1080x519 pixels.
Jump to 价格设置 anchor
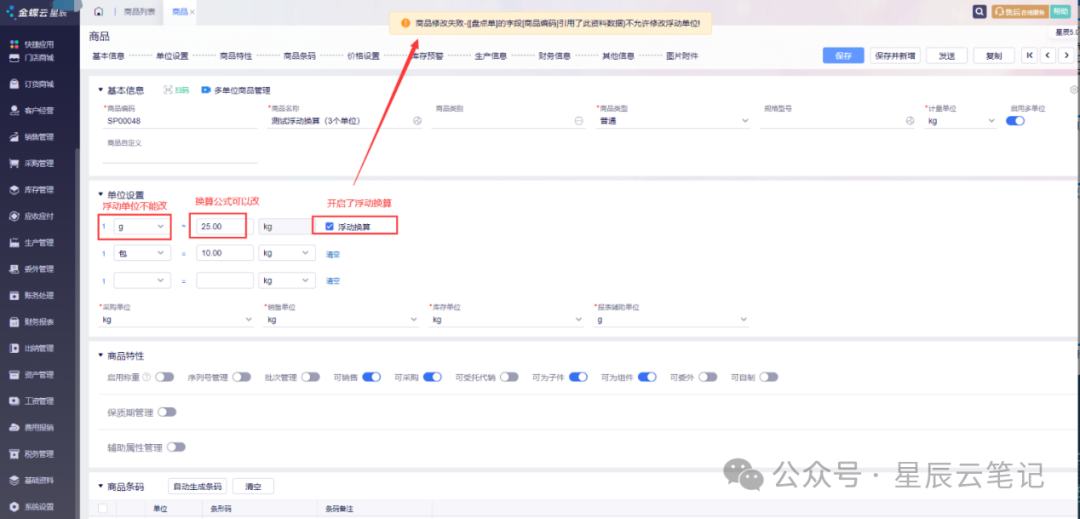pos(363,56)
